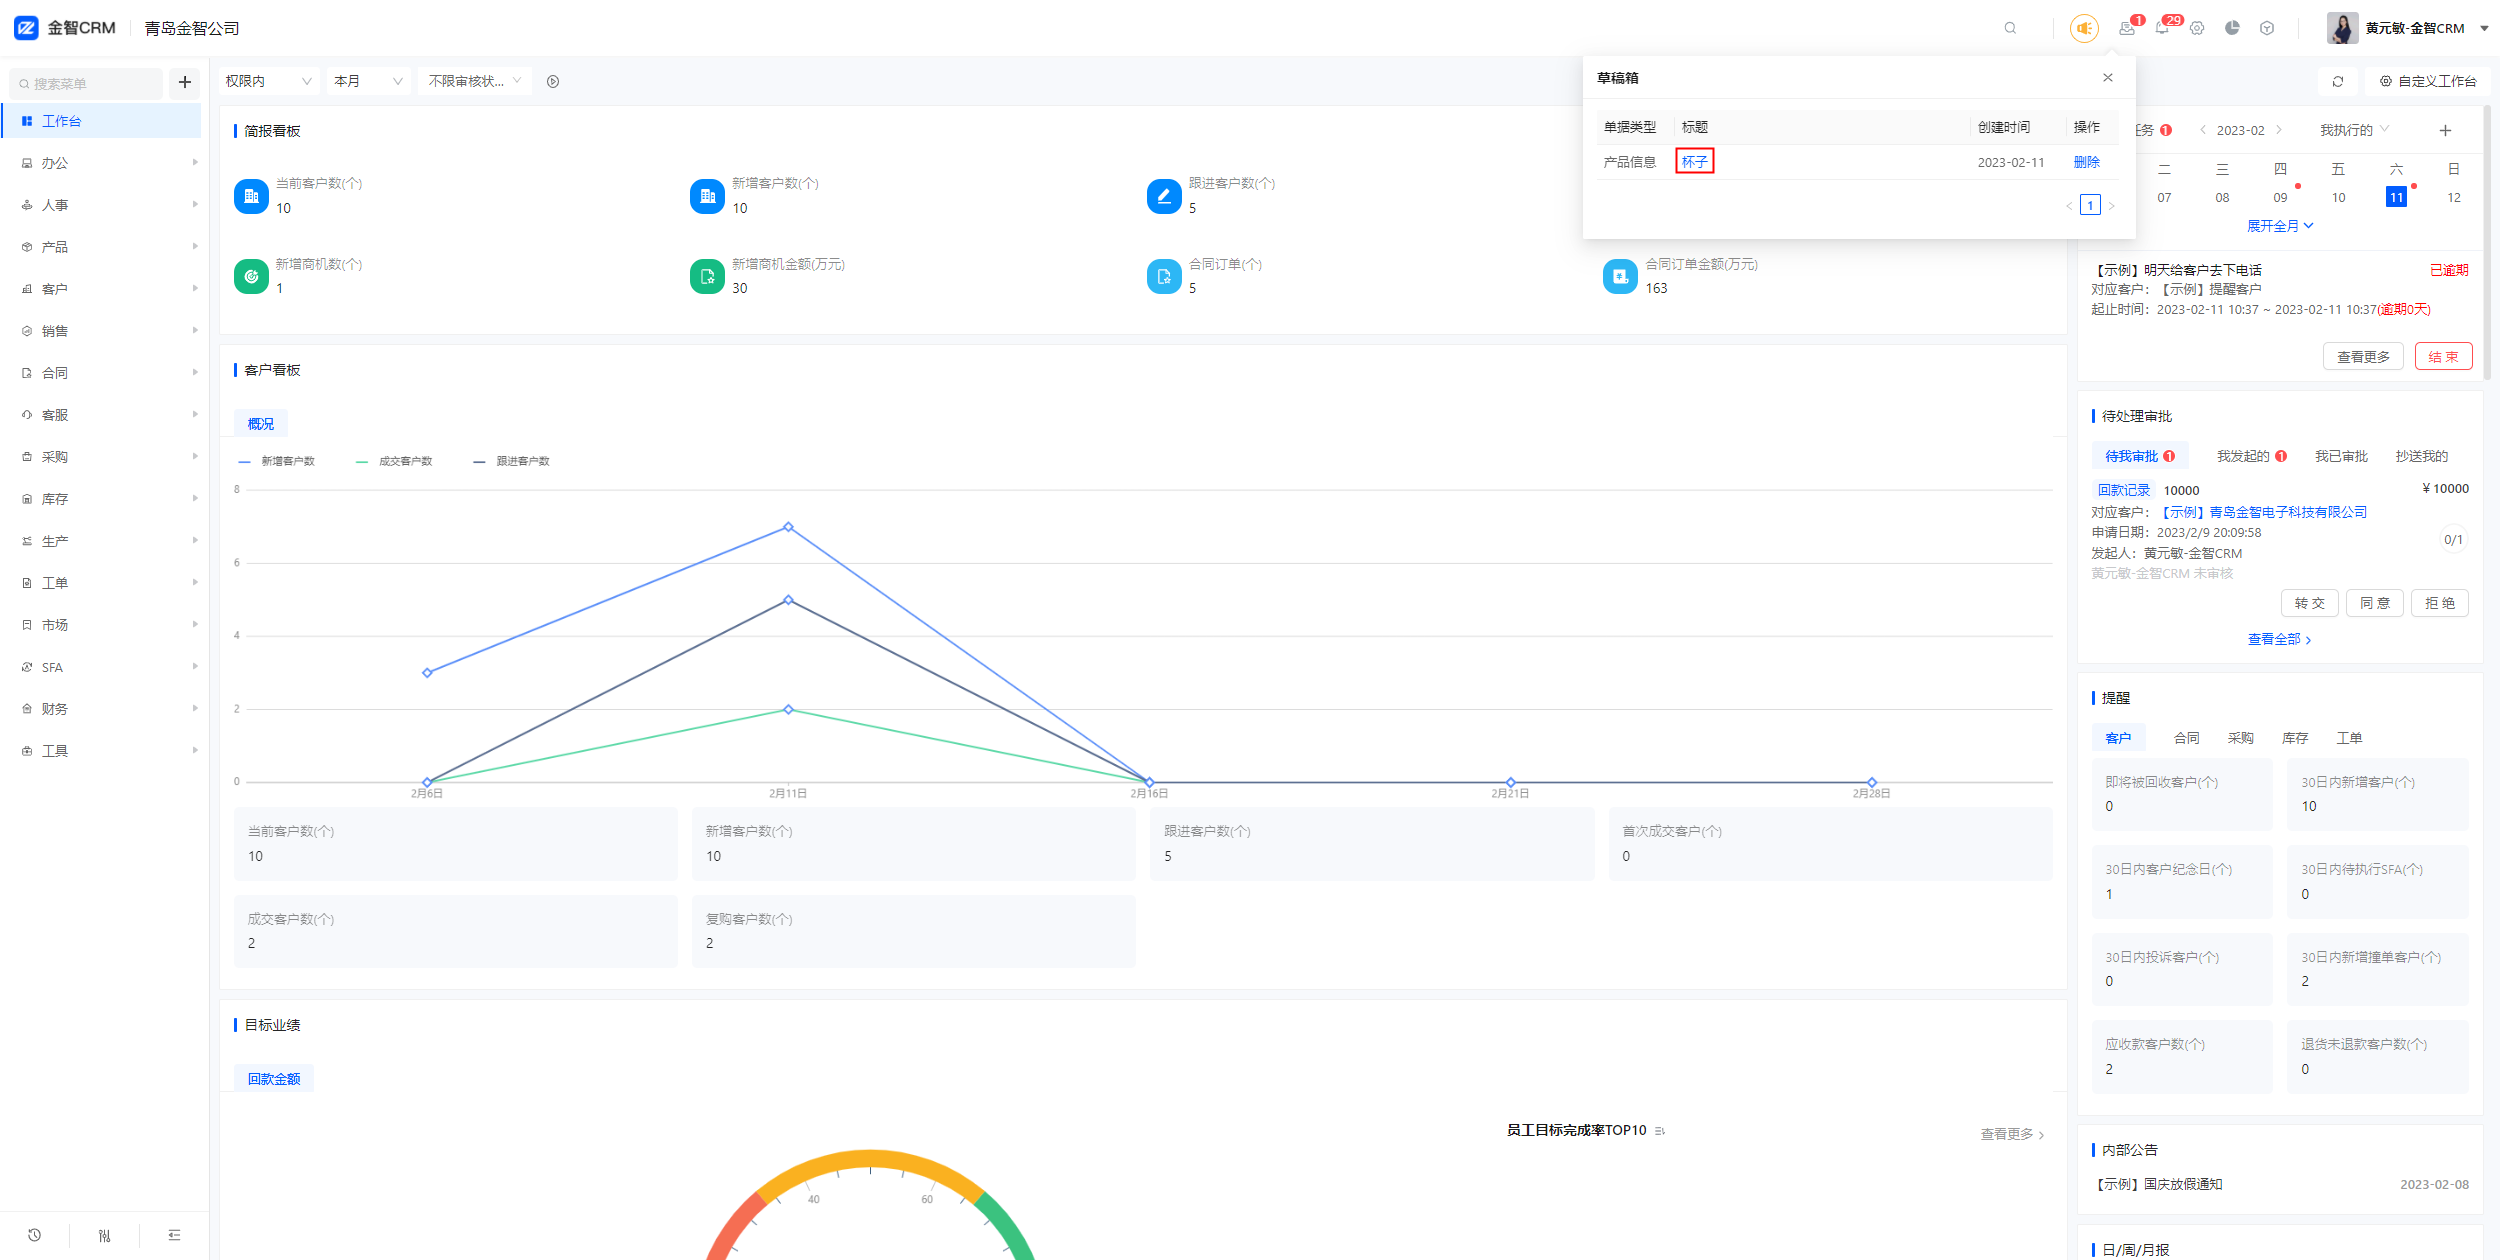
Task: Click the 拒绝 approval button
Action: click(2440, 603)
